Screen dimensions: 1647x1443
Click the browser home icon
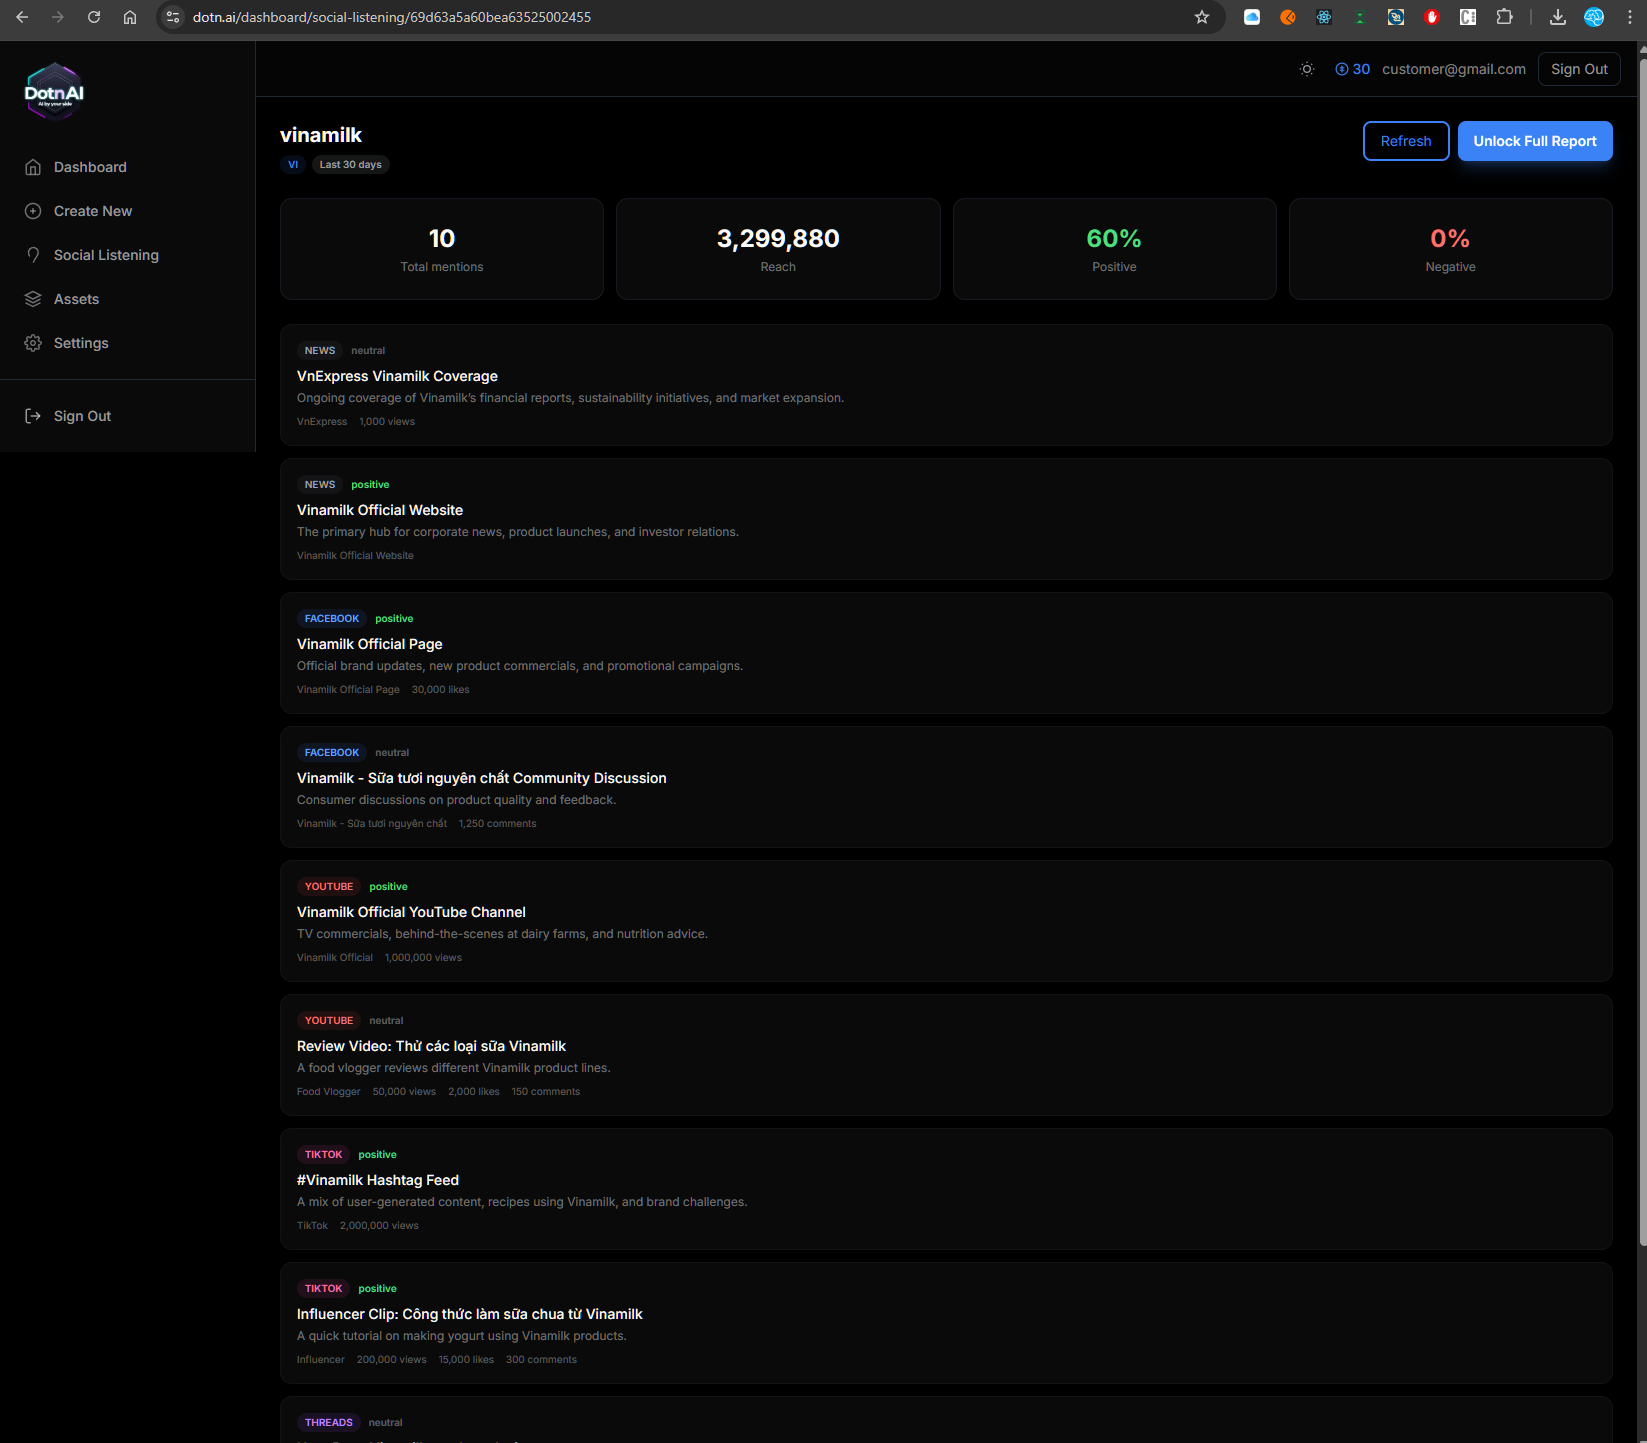coord(130,17)
